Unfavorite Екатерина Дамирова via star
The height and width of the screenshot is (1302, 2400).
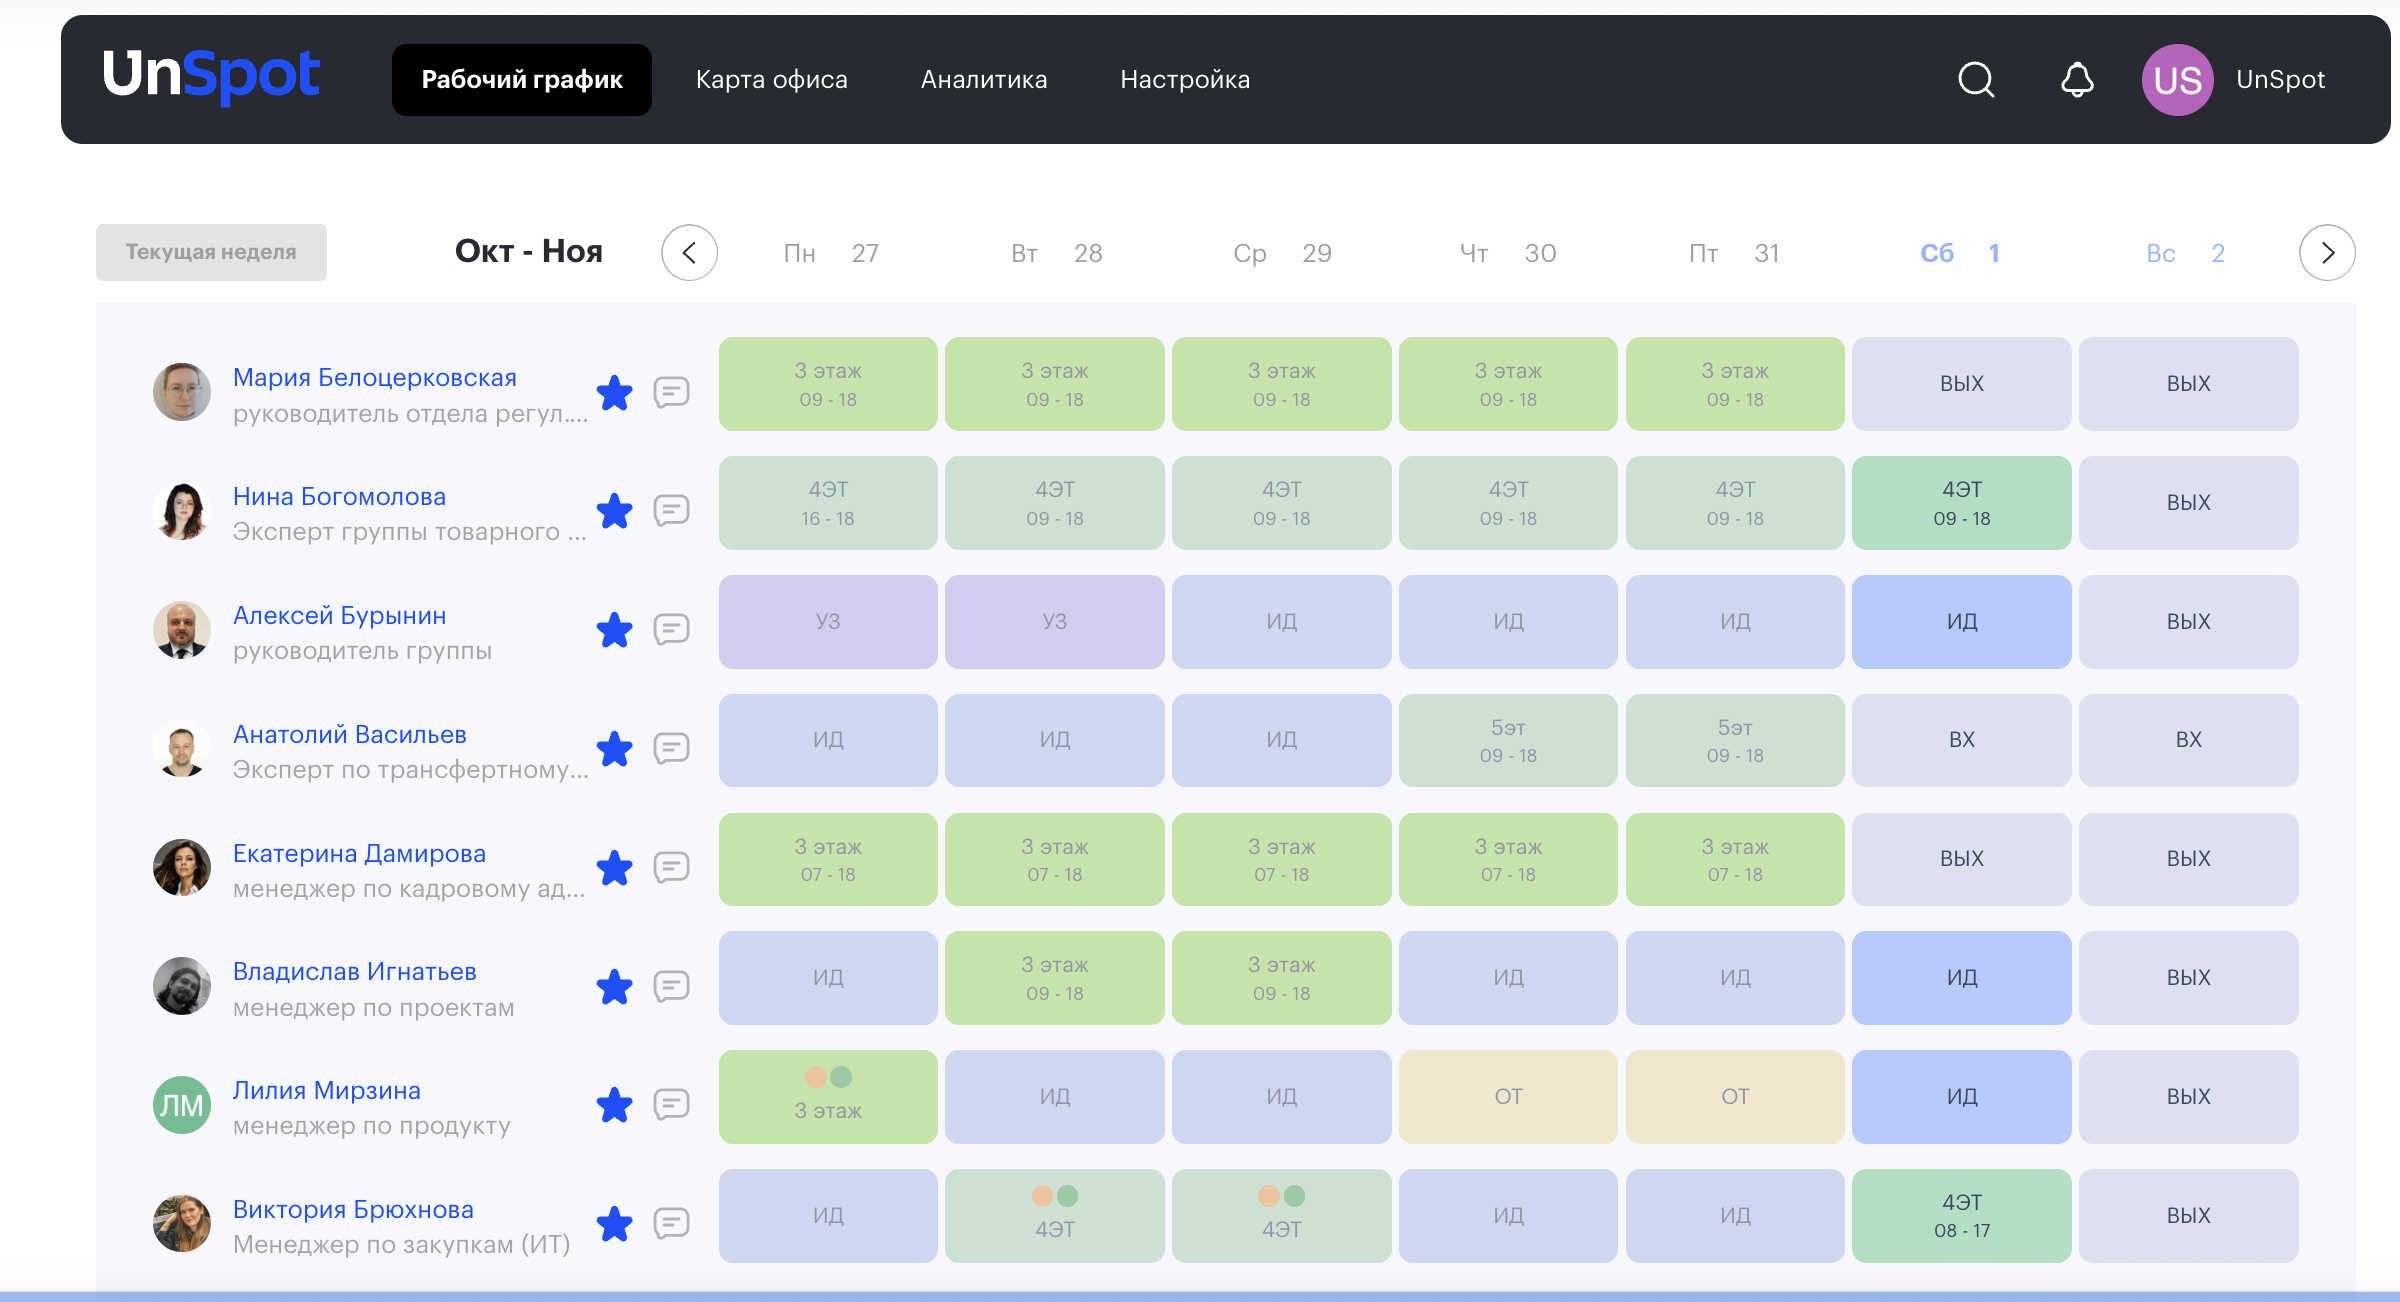(614, 868)
